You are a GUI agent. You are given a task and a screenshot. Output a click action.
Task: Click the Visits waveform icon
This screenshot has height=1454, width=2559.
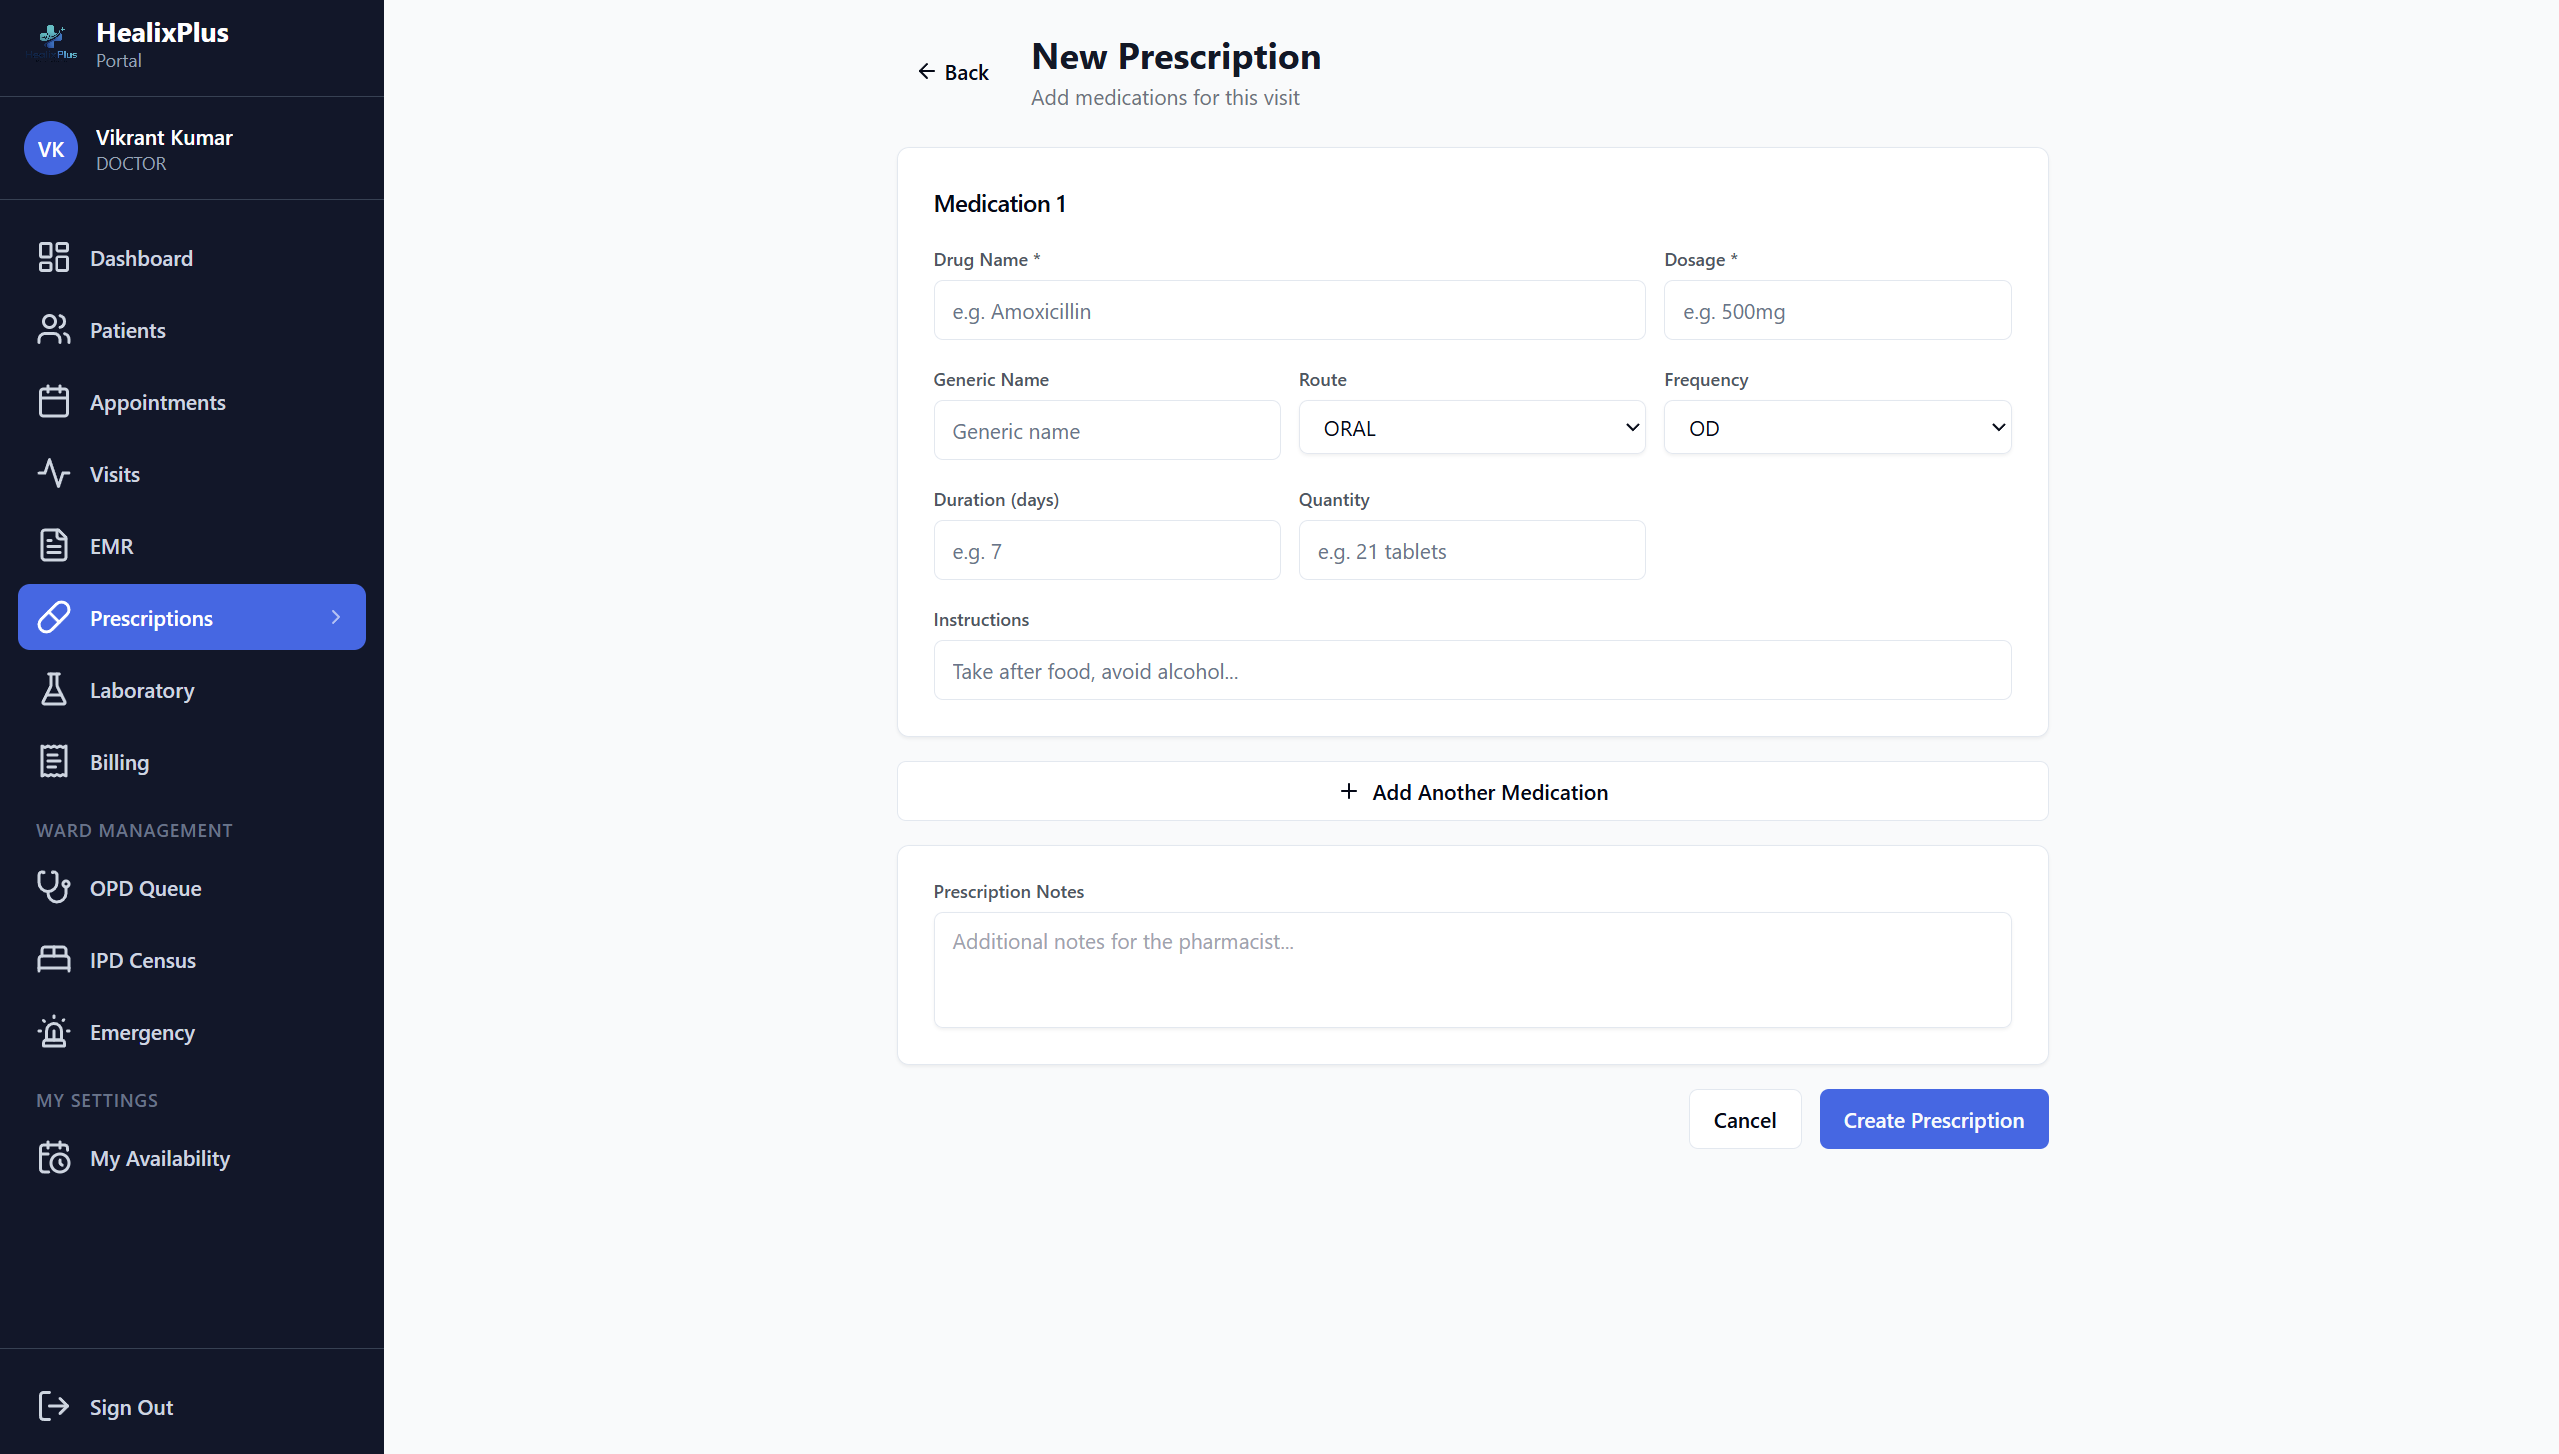54,474
